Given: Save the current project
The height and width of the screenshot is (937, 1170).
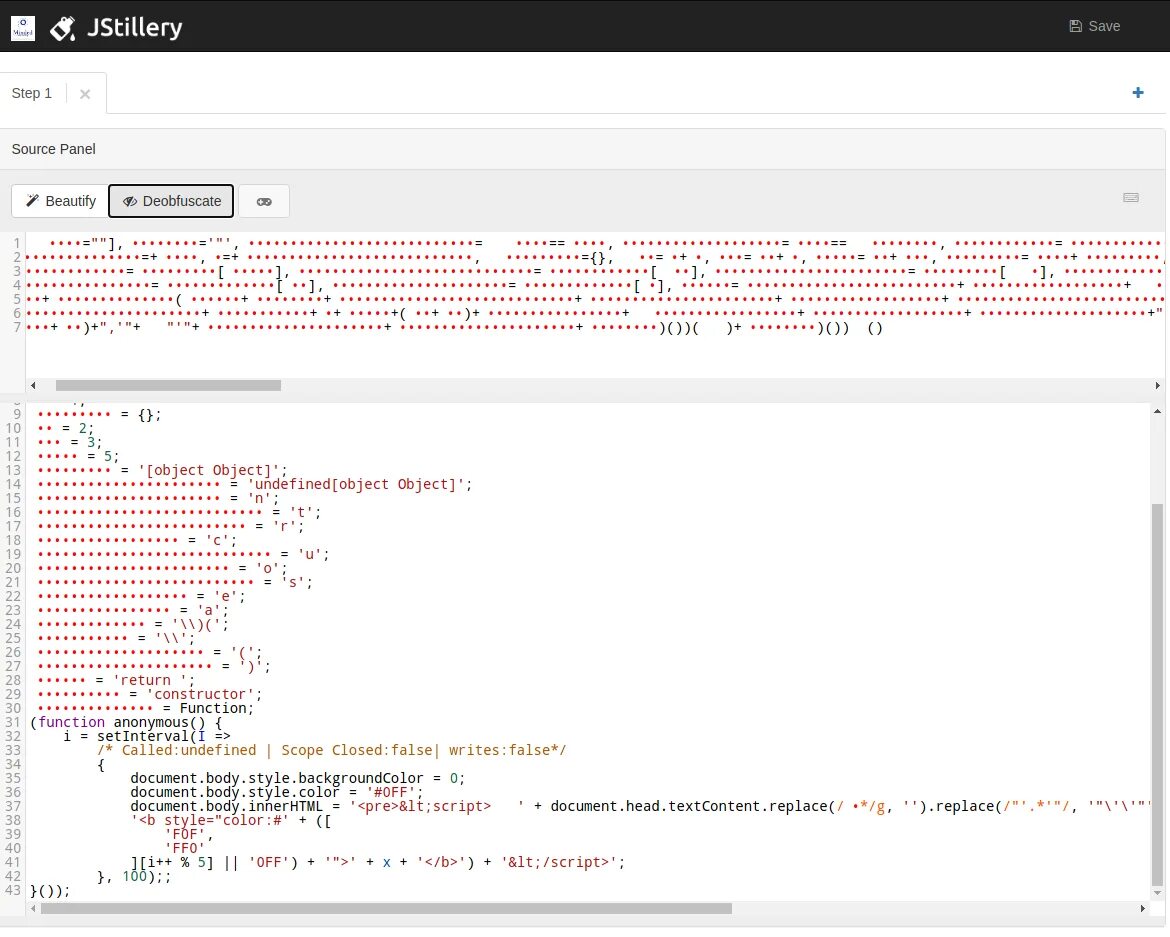Looking at the screenshot, I should click(x=1095, y=26).
